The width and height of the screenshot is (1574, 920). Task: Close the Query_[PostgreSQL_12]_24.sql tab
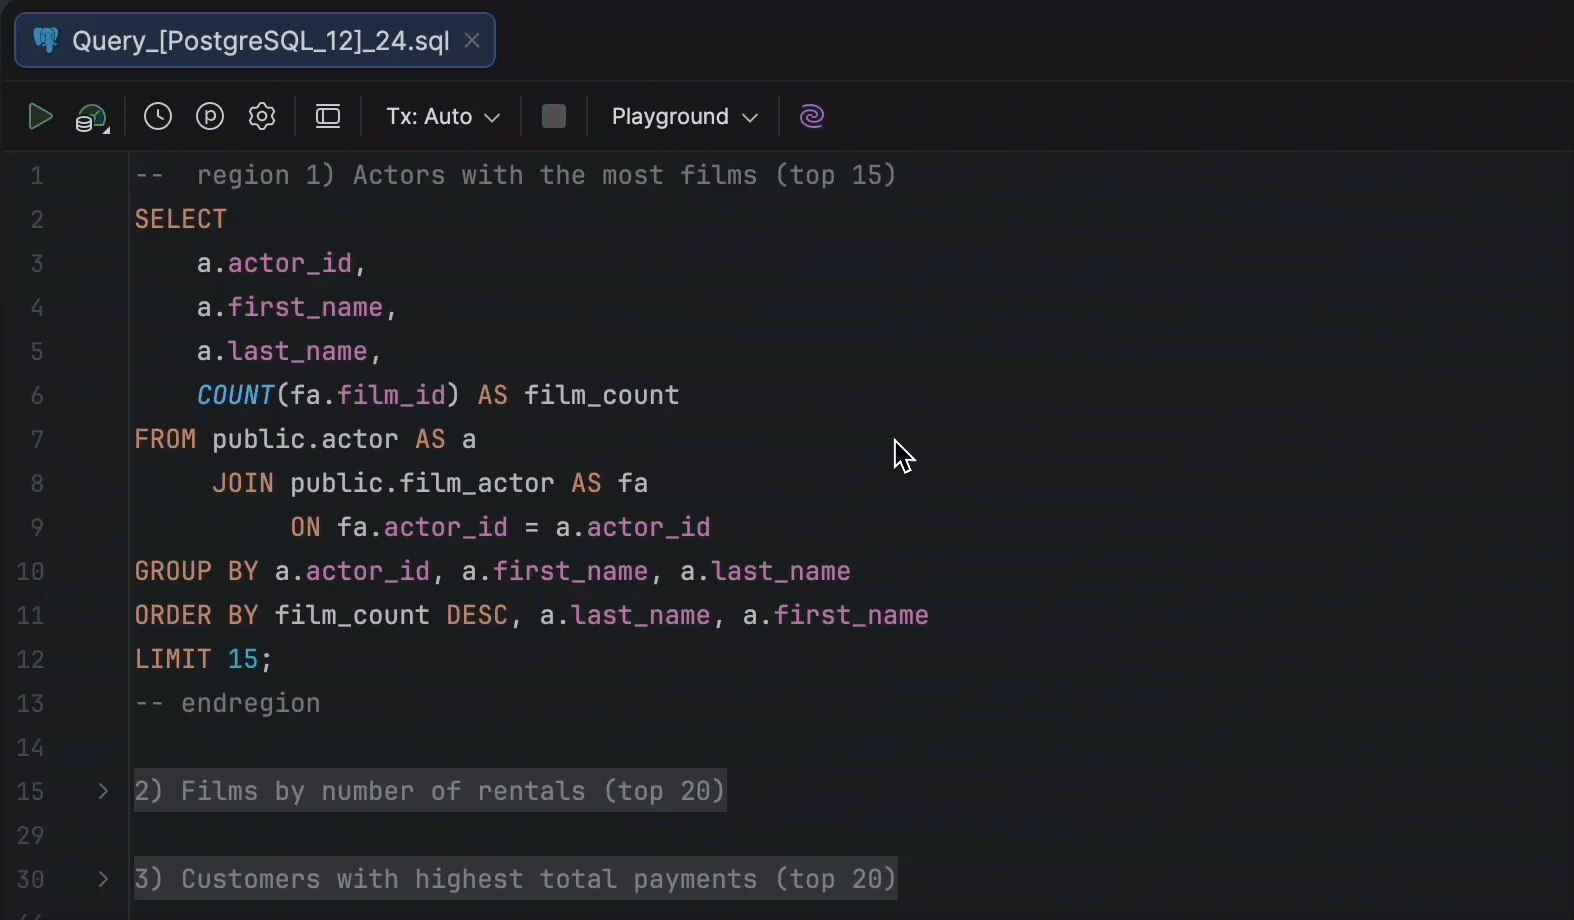473,41
